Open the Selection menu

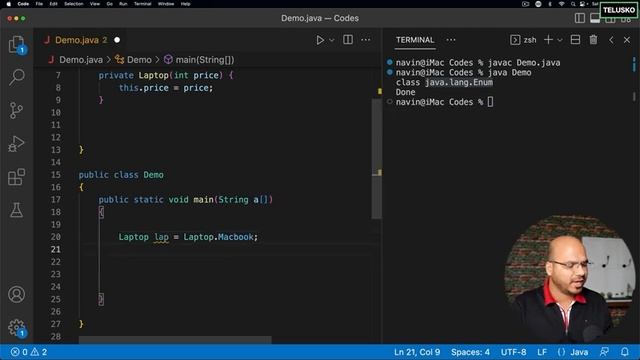(x=74, y=4)
